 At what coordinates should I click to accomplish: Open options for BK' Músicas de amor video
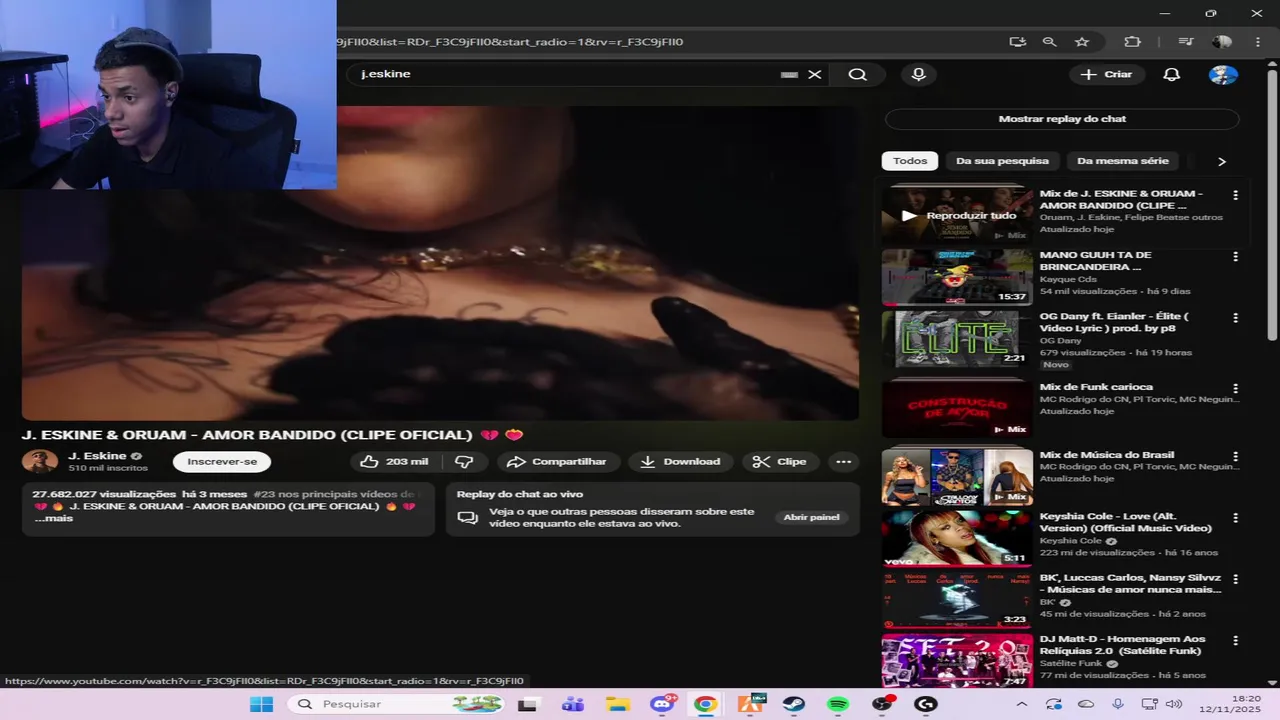(x=1235, y=579)
